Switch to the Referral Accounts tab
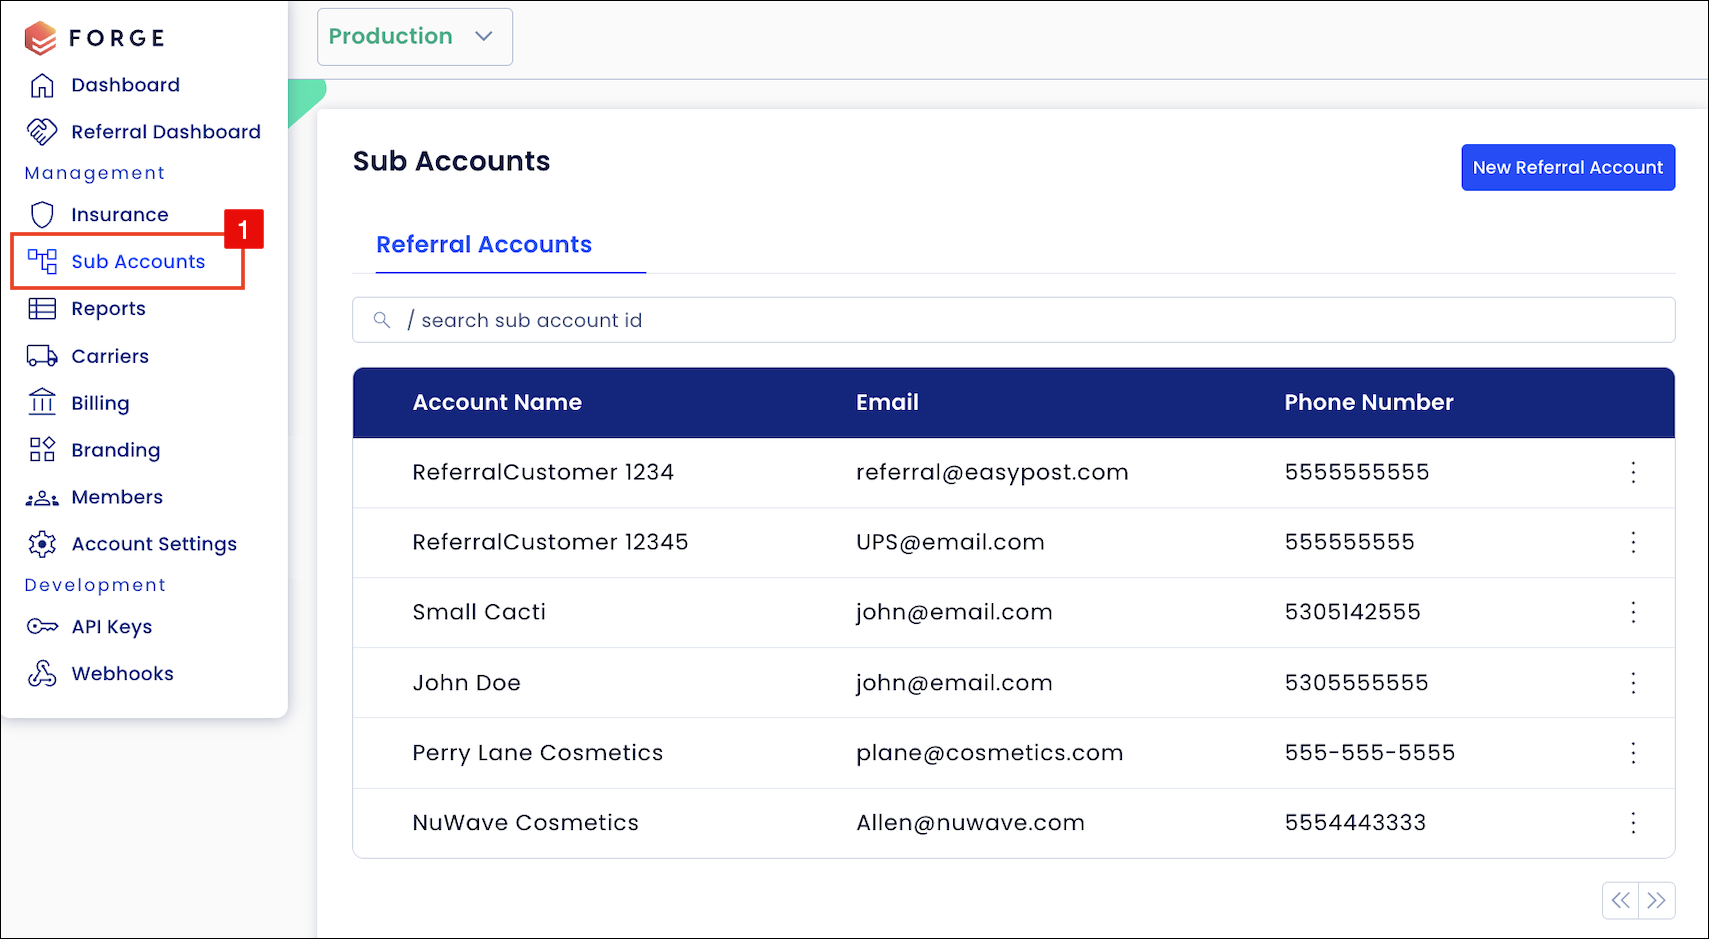This screenshot has height=939, width=1709. [x=484, y=245]
